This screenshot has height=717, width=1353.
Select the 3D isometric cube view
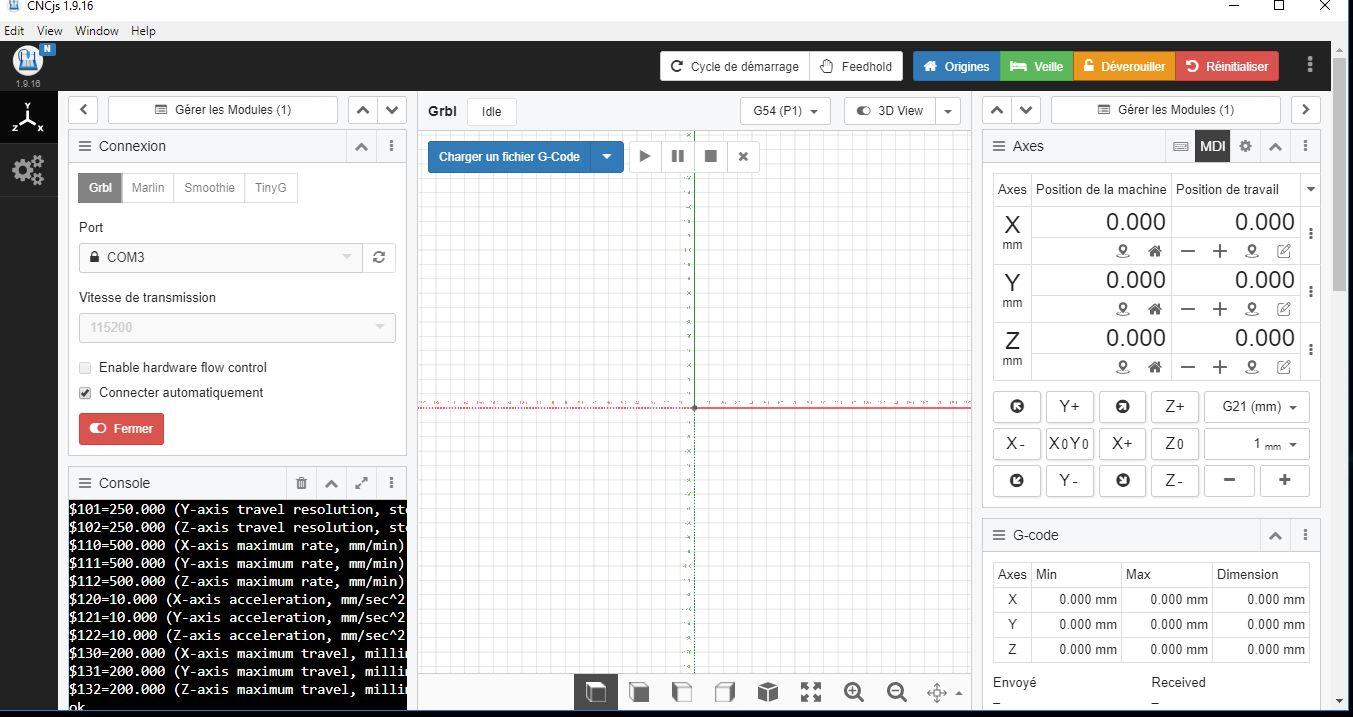pos(768,692)
